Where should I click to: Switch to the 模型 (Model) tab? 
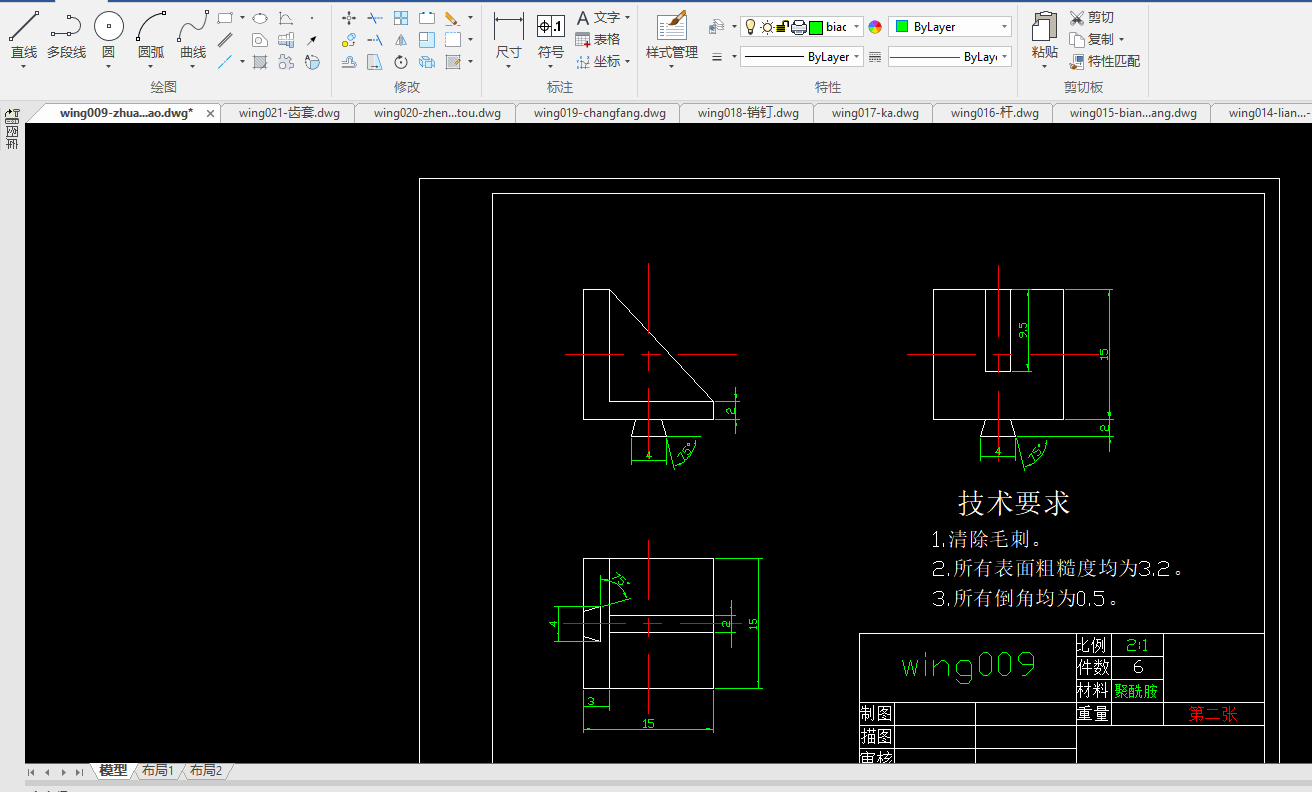pyautogui.click(x=112, y=770)
